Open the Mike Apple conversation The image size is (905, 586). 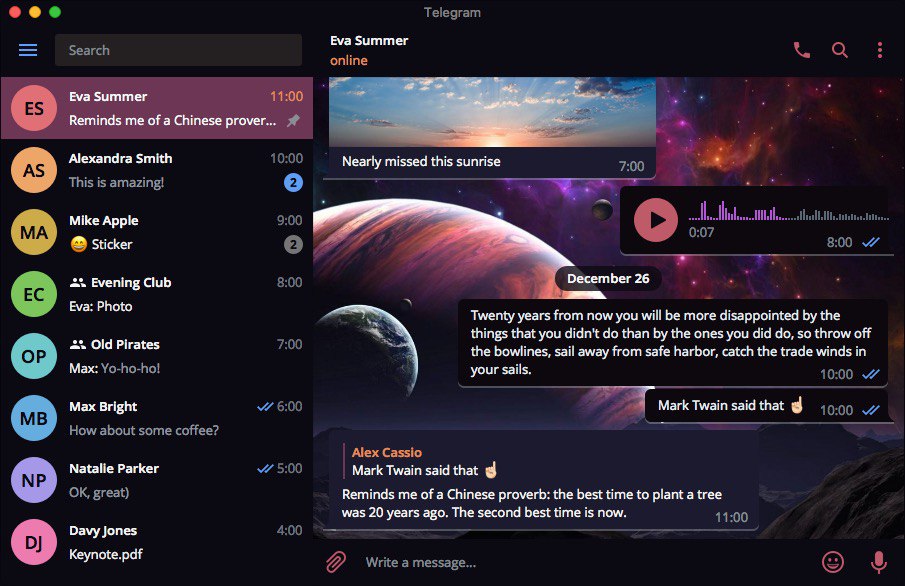[157, 232]
